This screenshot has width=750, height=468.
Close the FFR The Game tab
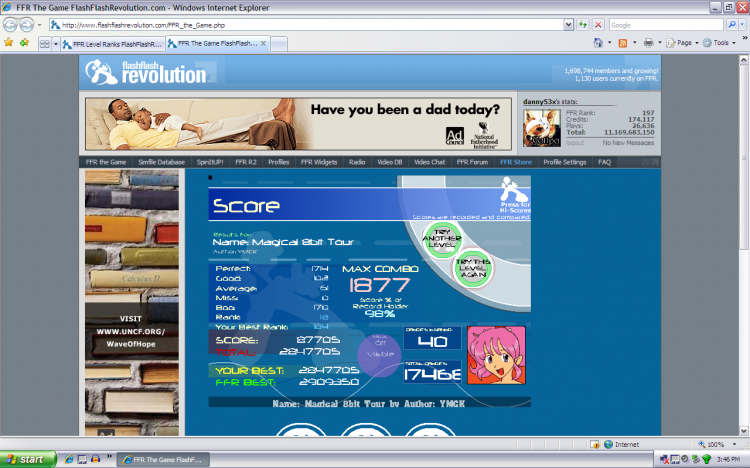263,43
